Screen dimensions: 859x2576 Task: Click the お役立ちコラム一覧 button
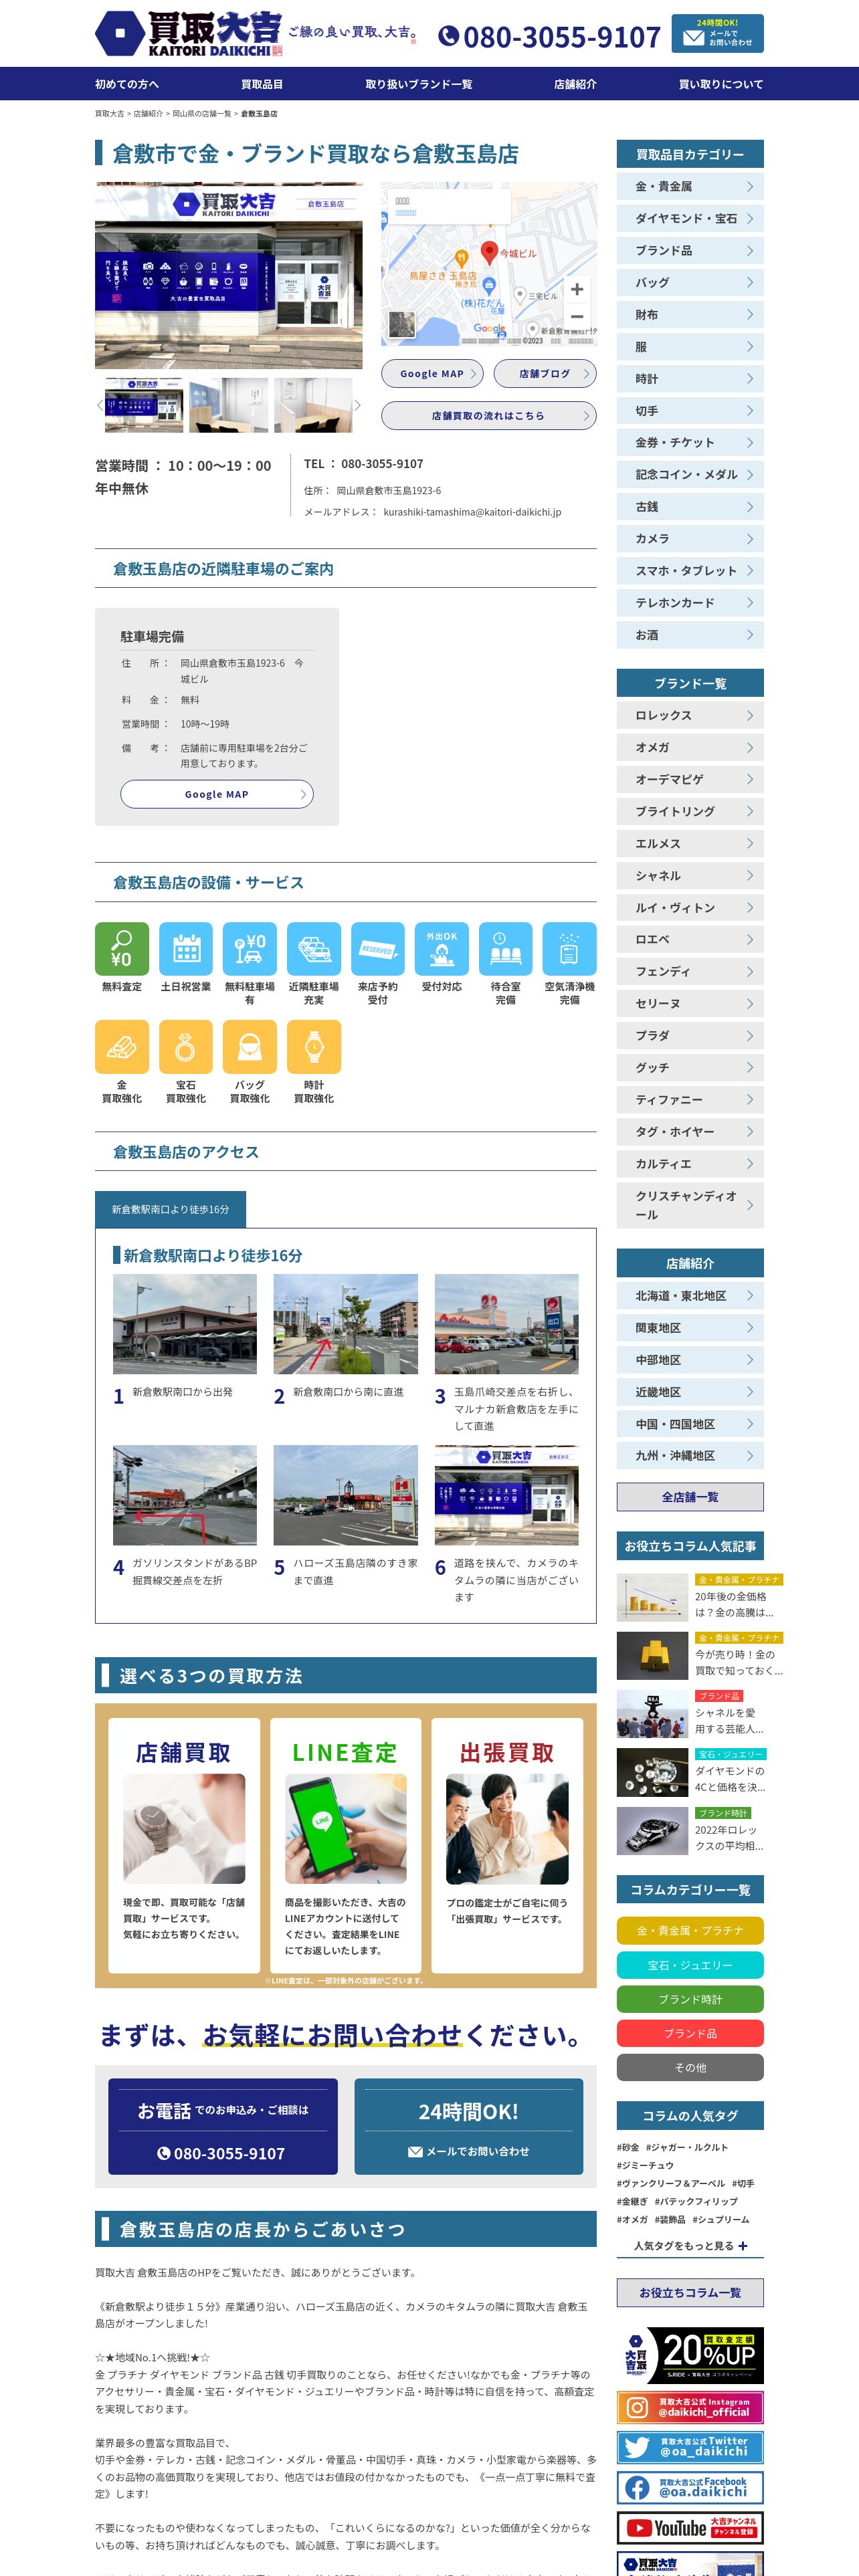pyautogui.click(x=690, y=2292)
